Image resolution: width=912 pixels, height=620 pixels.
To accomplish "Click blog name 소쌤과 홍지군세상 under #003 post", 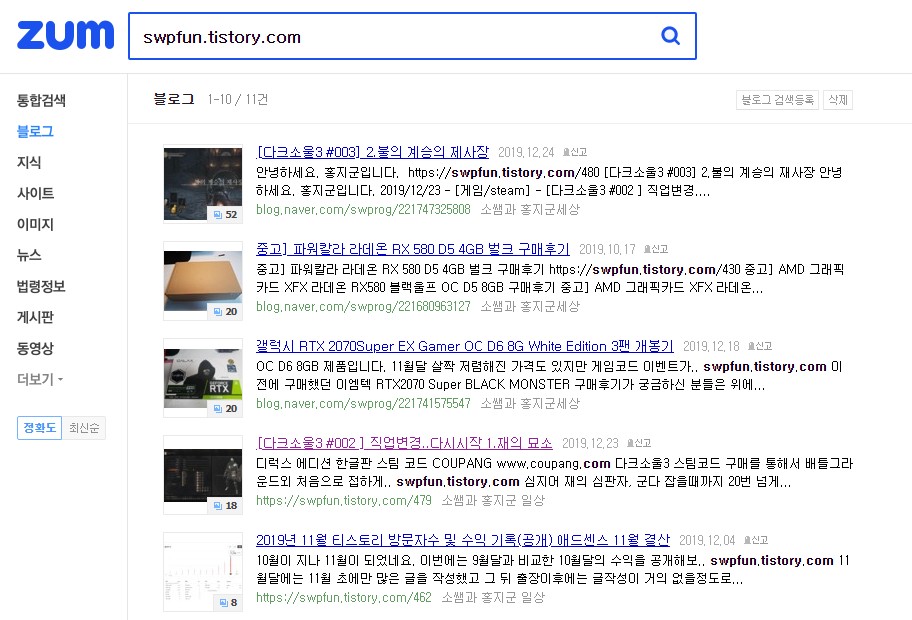I will [530, 209].
